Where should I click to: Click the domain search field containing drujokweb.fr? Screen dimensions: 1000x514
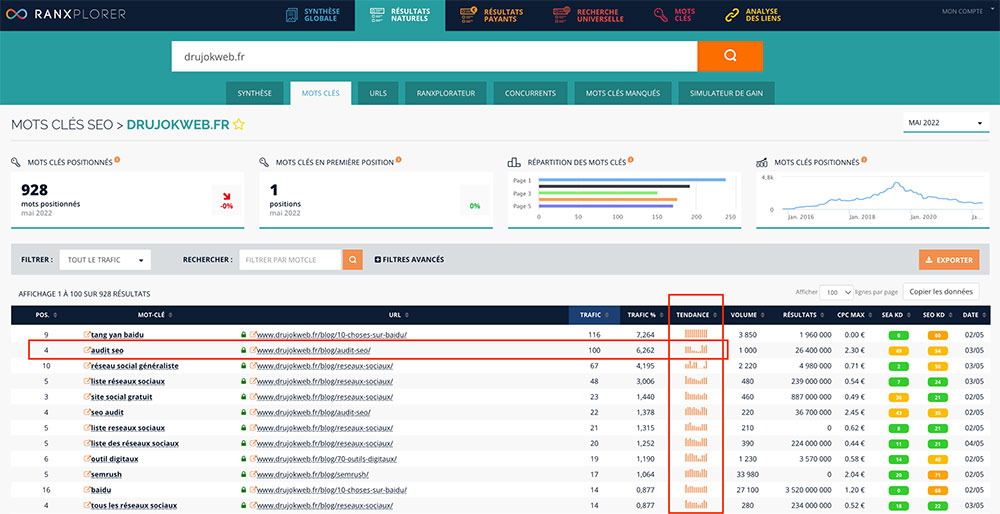coord(434,56)
